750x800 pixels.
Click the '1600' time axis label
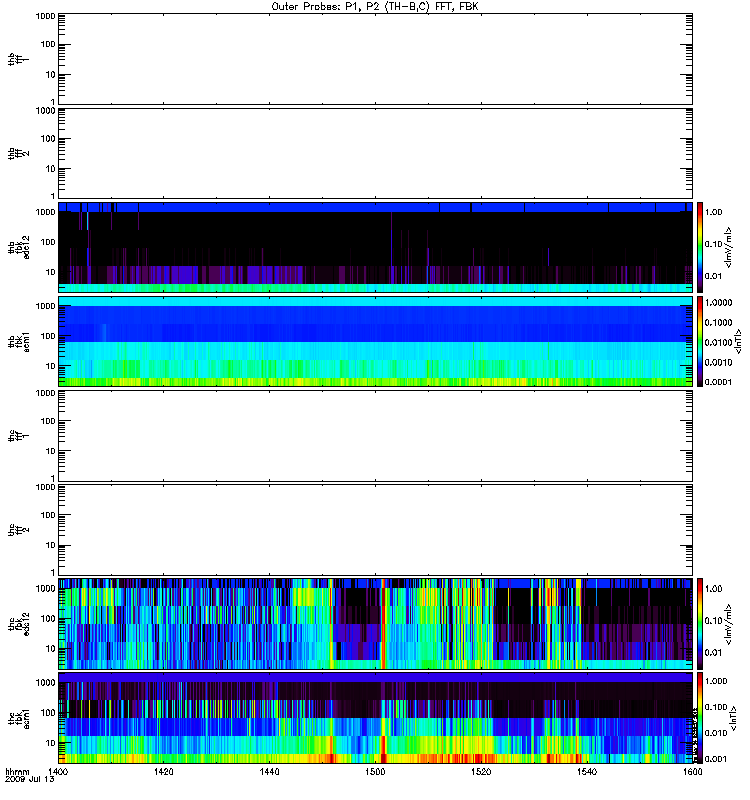(692, 772)
